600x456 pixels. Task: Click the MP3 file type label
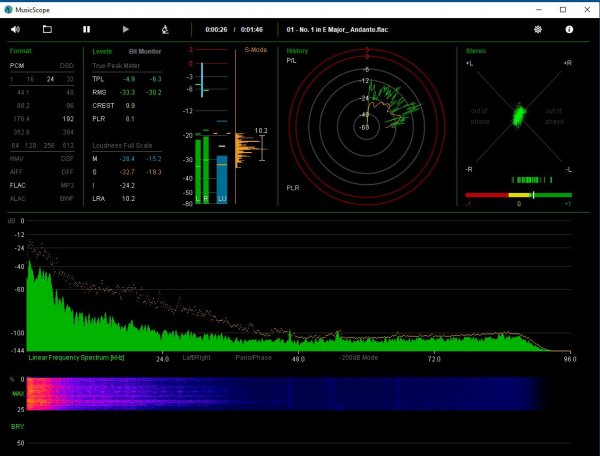pos(67,186)
